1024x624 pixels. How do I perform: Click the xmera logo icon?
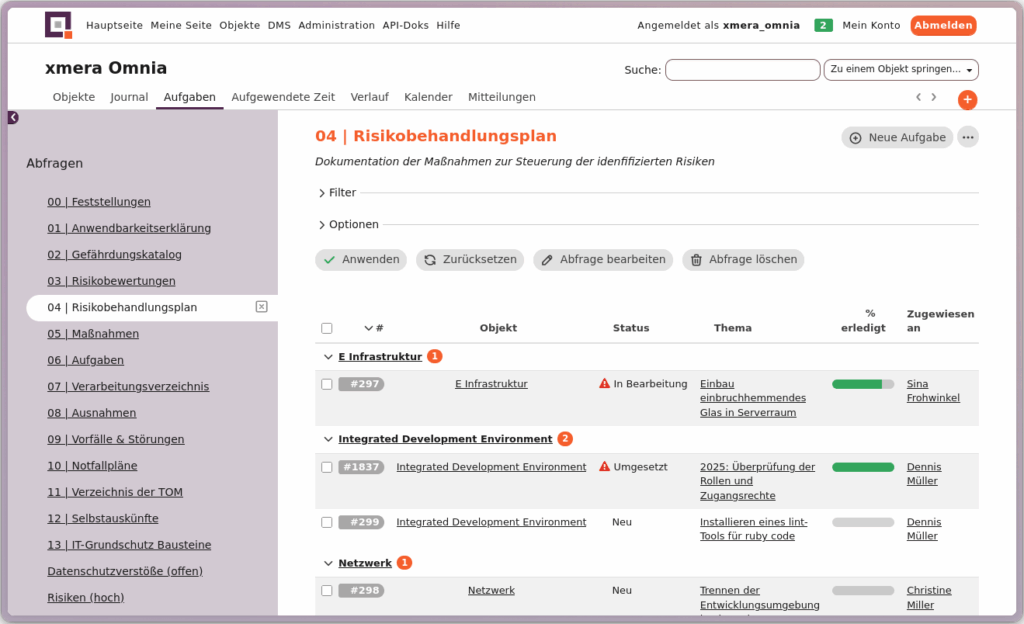59,25
